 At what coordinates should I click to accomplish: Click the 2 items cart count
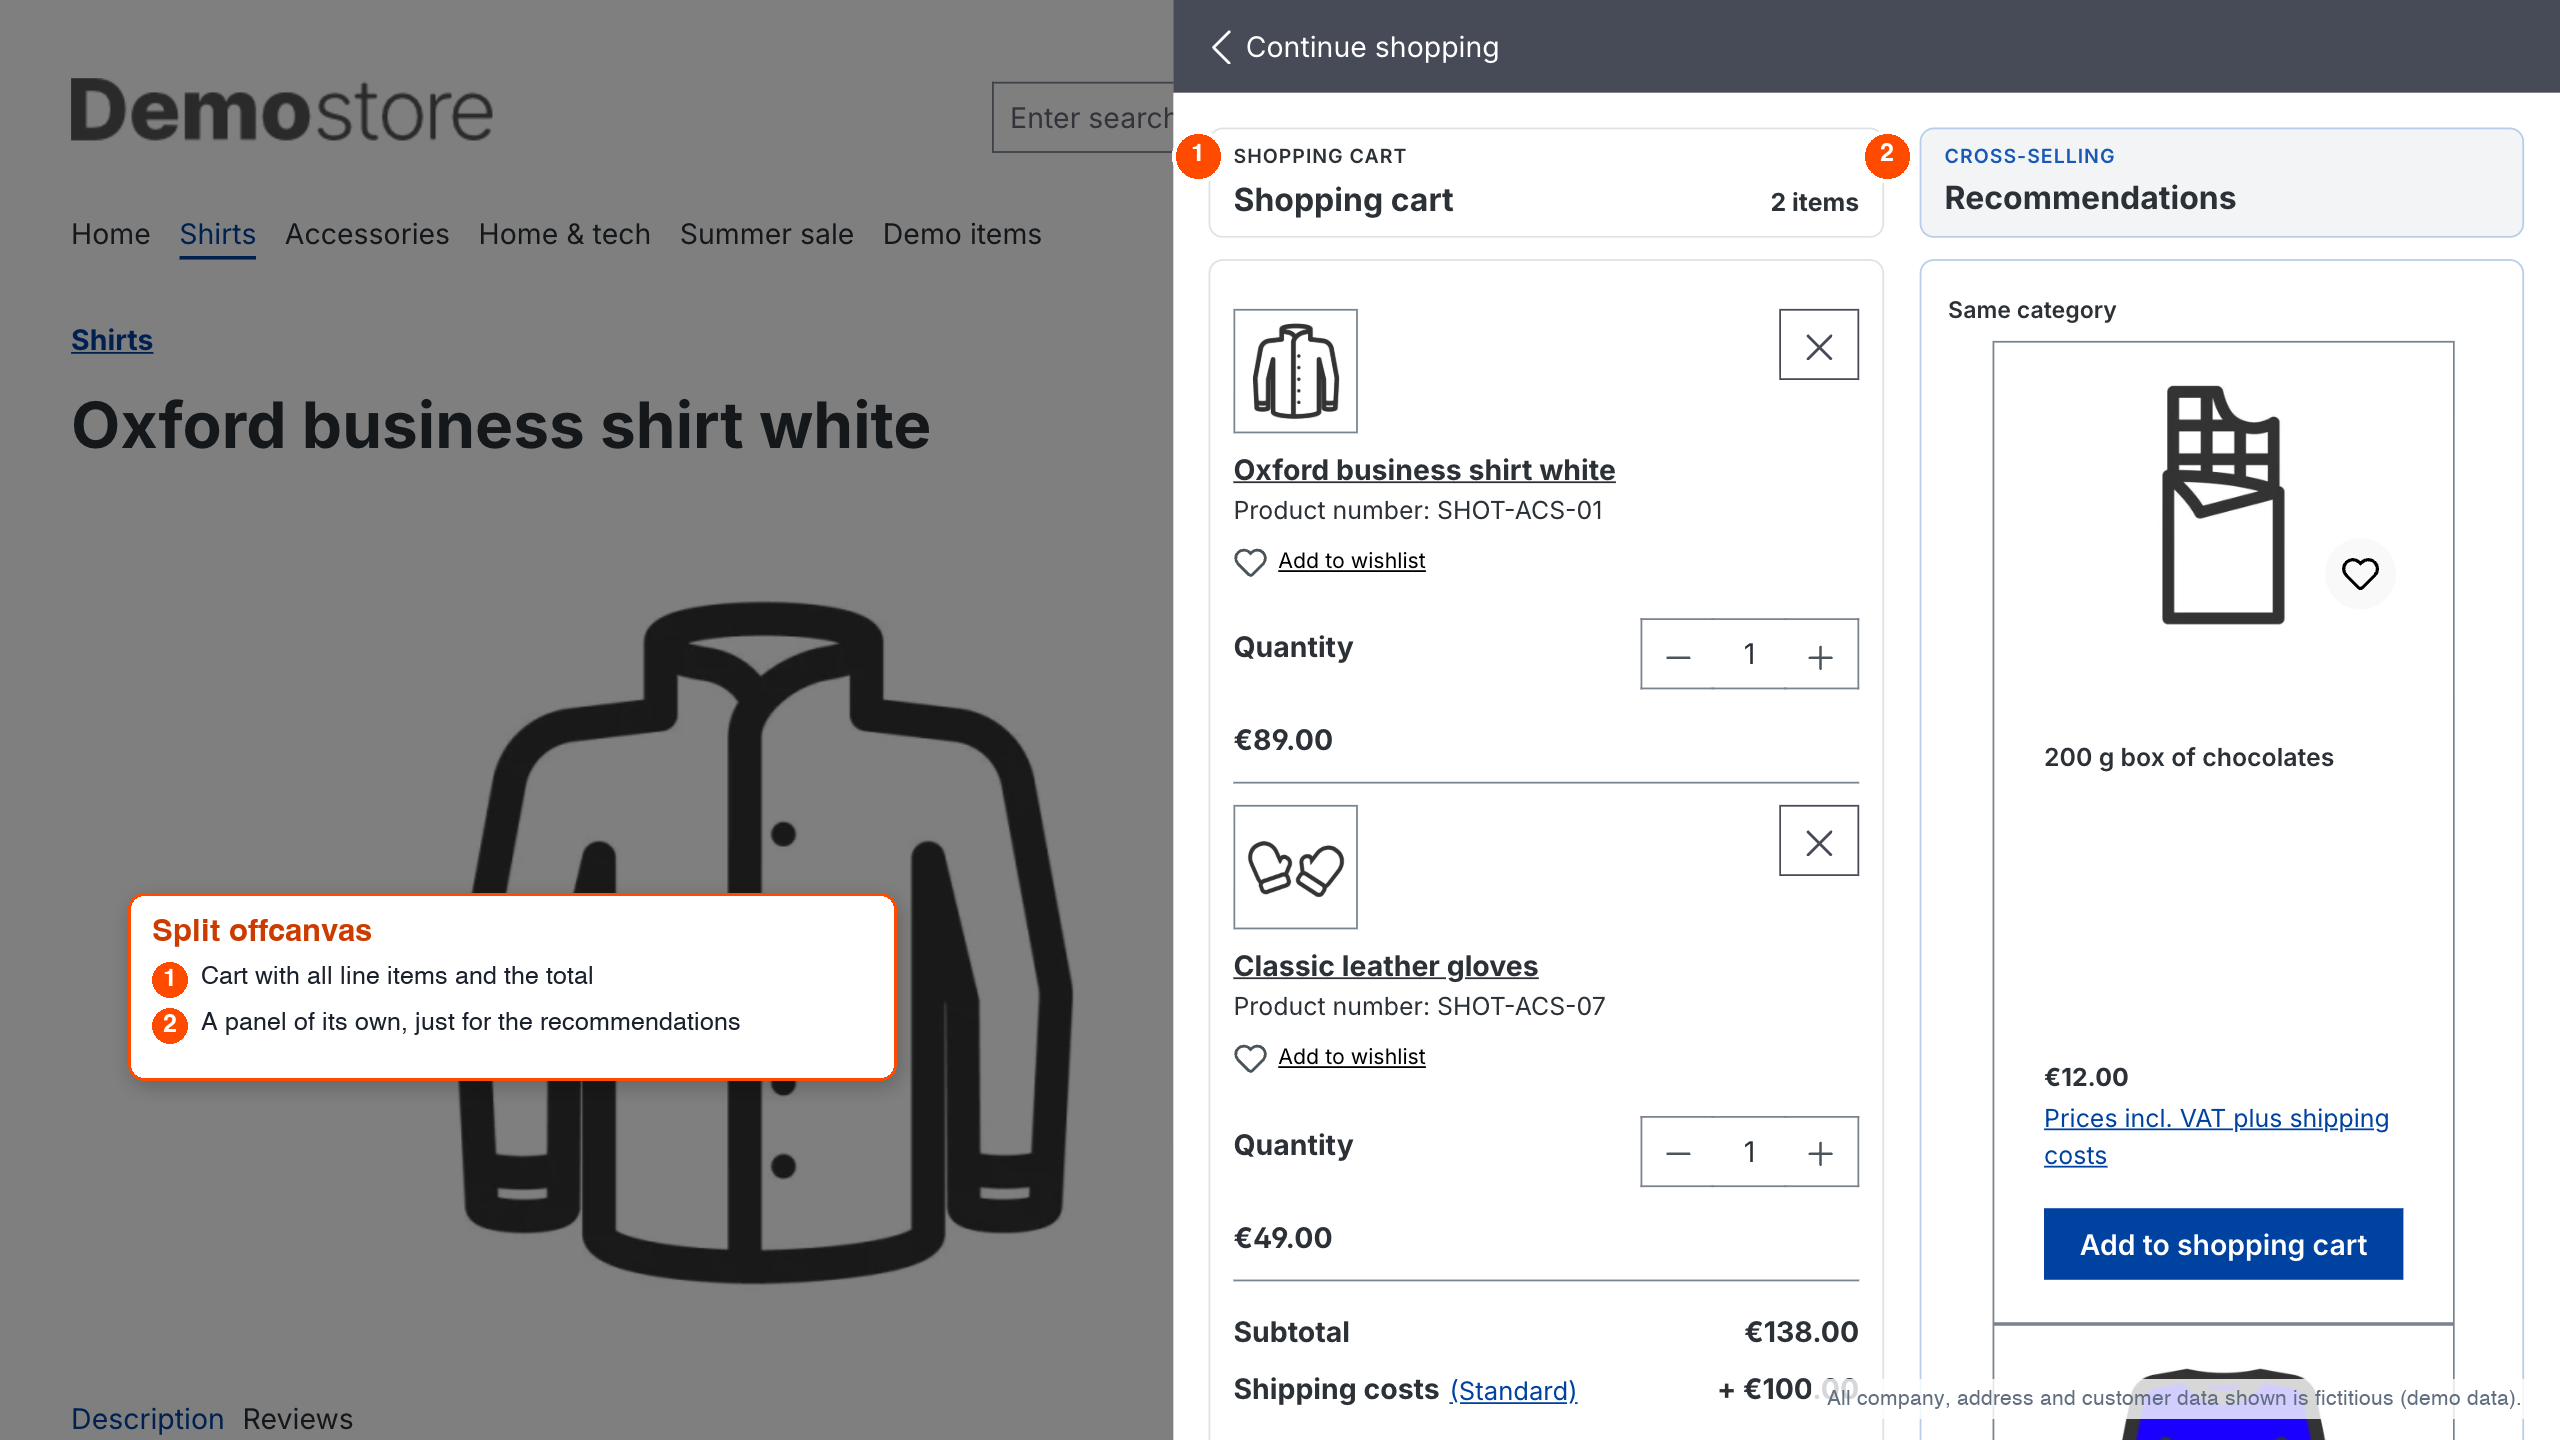(1814, 202)
